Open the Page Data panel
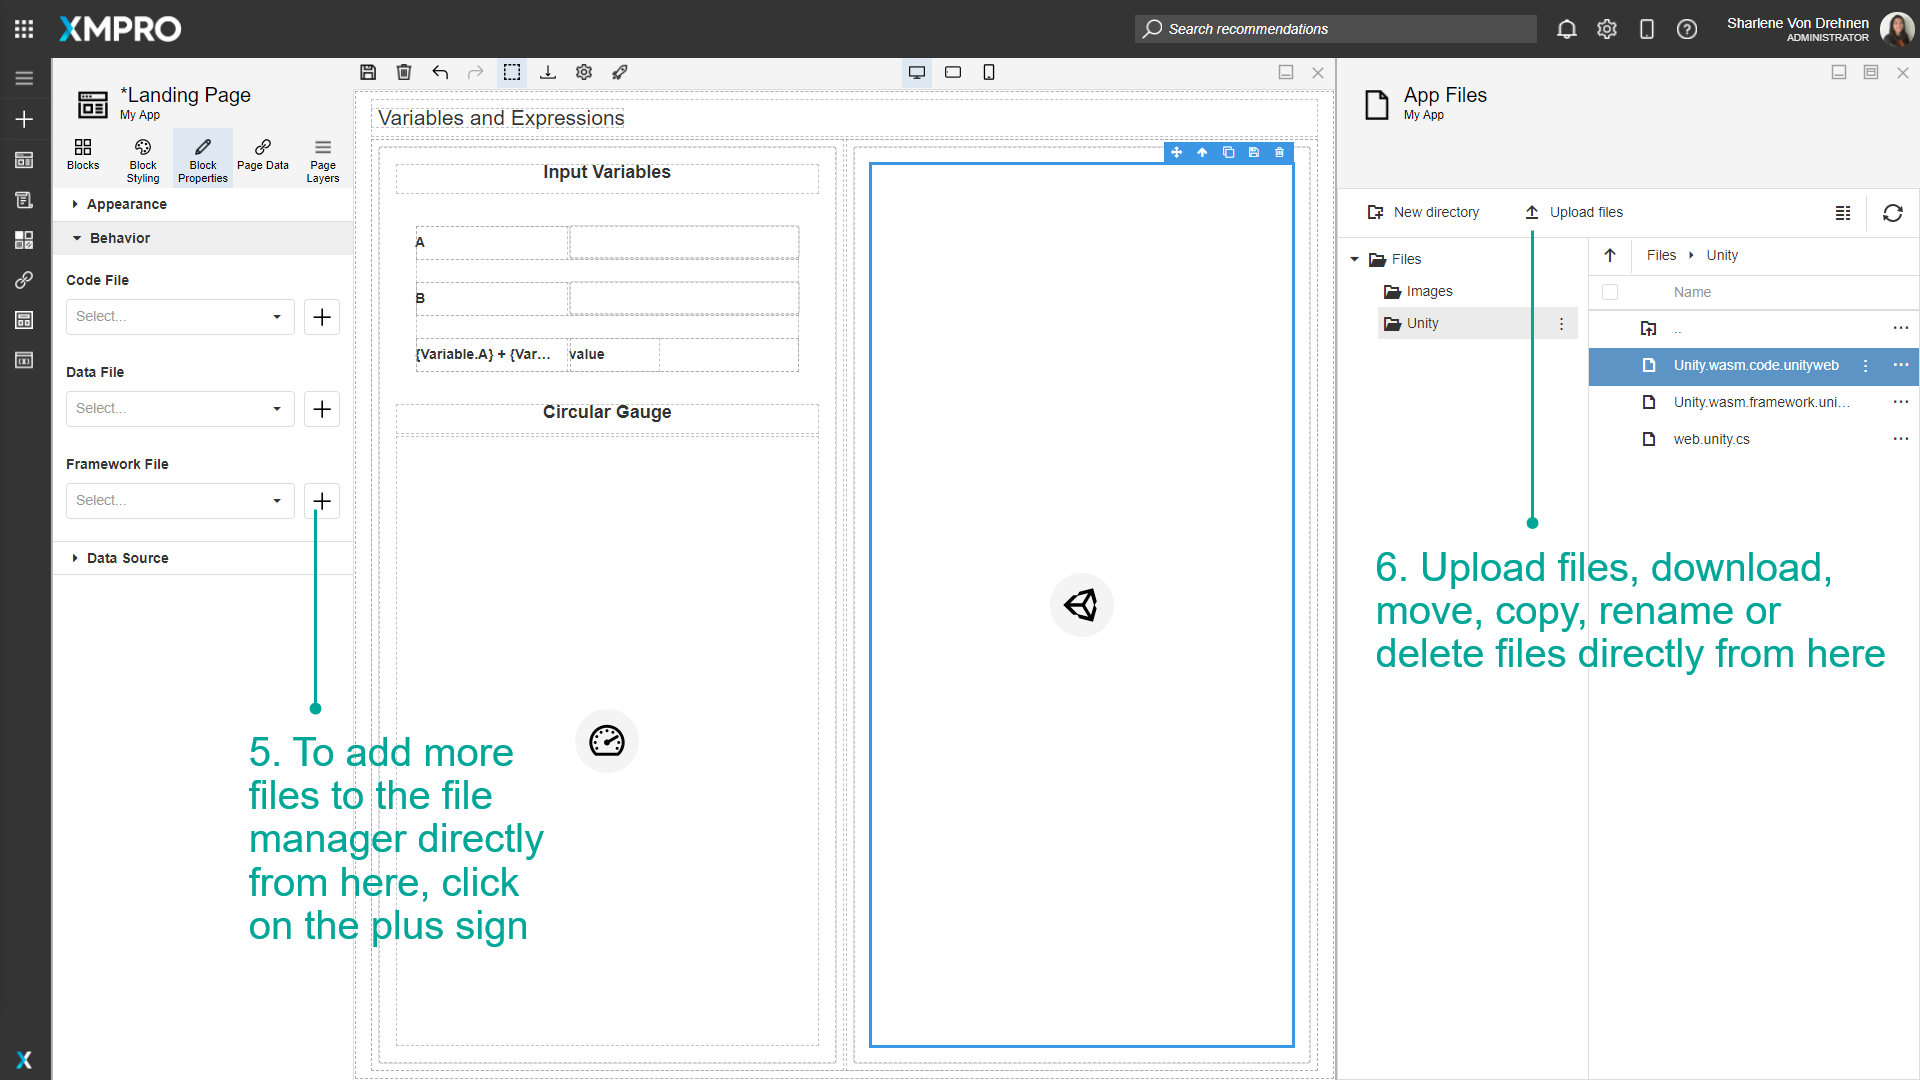Viewport: 1920px width, 1080px height. [262, 157]
